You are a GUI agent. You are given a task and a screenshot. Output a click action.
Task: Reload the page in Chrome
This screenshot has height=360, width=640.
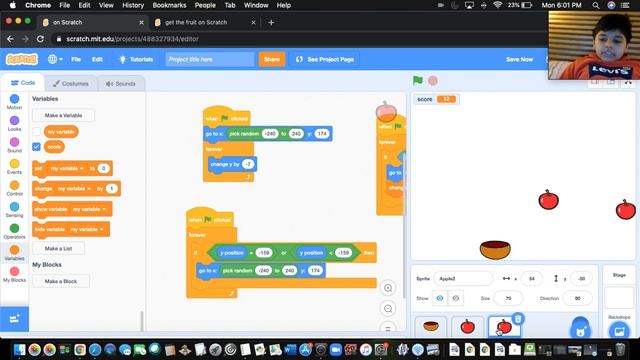[40, 39]
